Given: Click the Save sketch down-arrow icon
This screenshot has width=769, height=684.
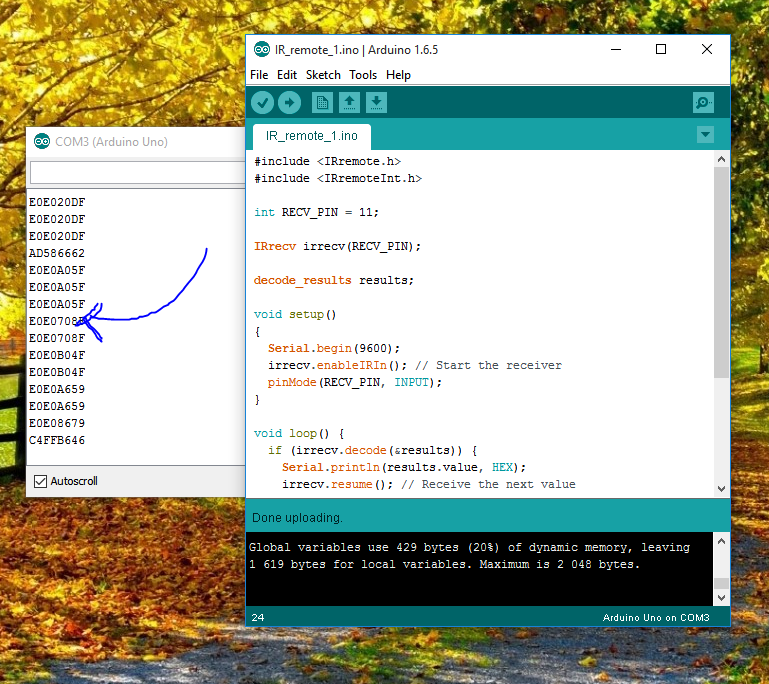Looking at the screenshot, I should click(376, 102).
